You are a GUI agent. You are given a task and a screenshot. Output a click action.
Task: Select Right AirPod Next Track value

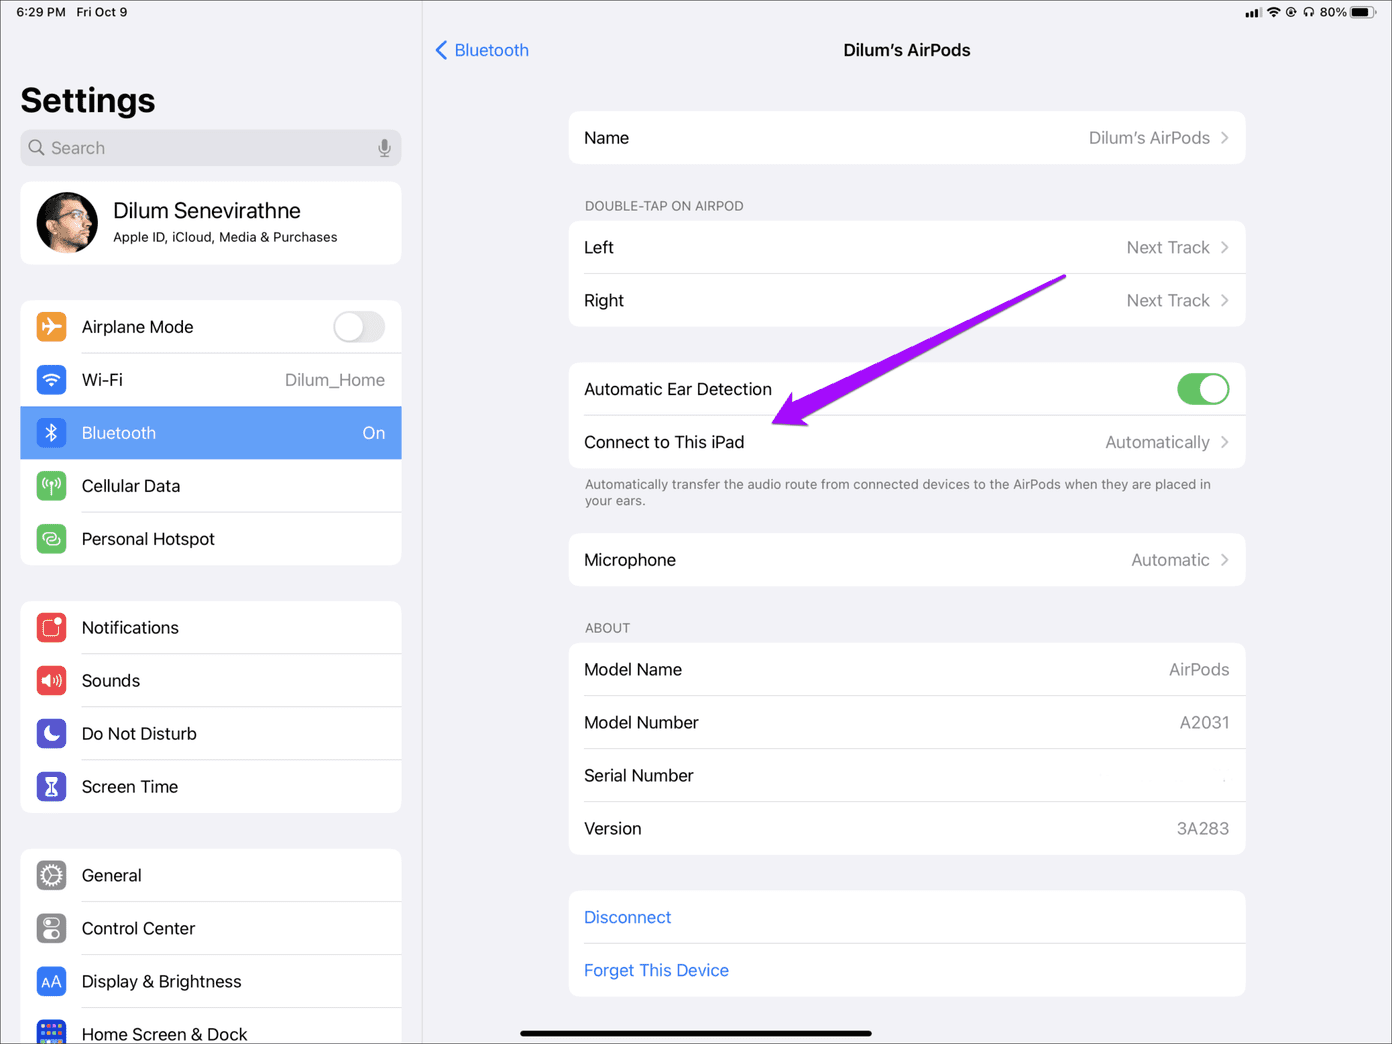coord(1168,300)
